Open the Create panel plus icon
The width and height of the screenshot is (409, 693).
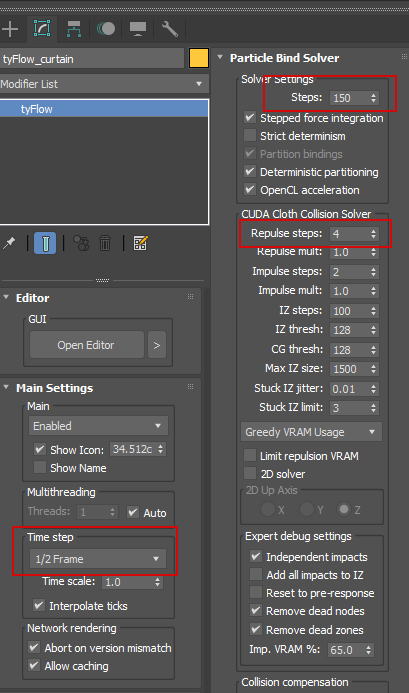(x=10, y=29)
